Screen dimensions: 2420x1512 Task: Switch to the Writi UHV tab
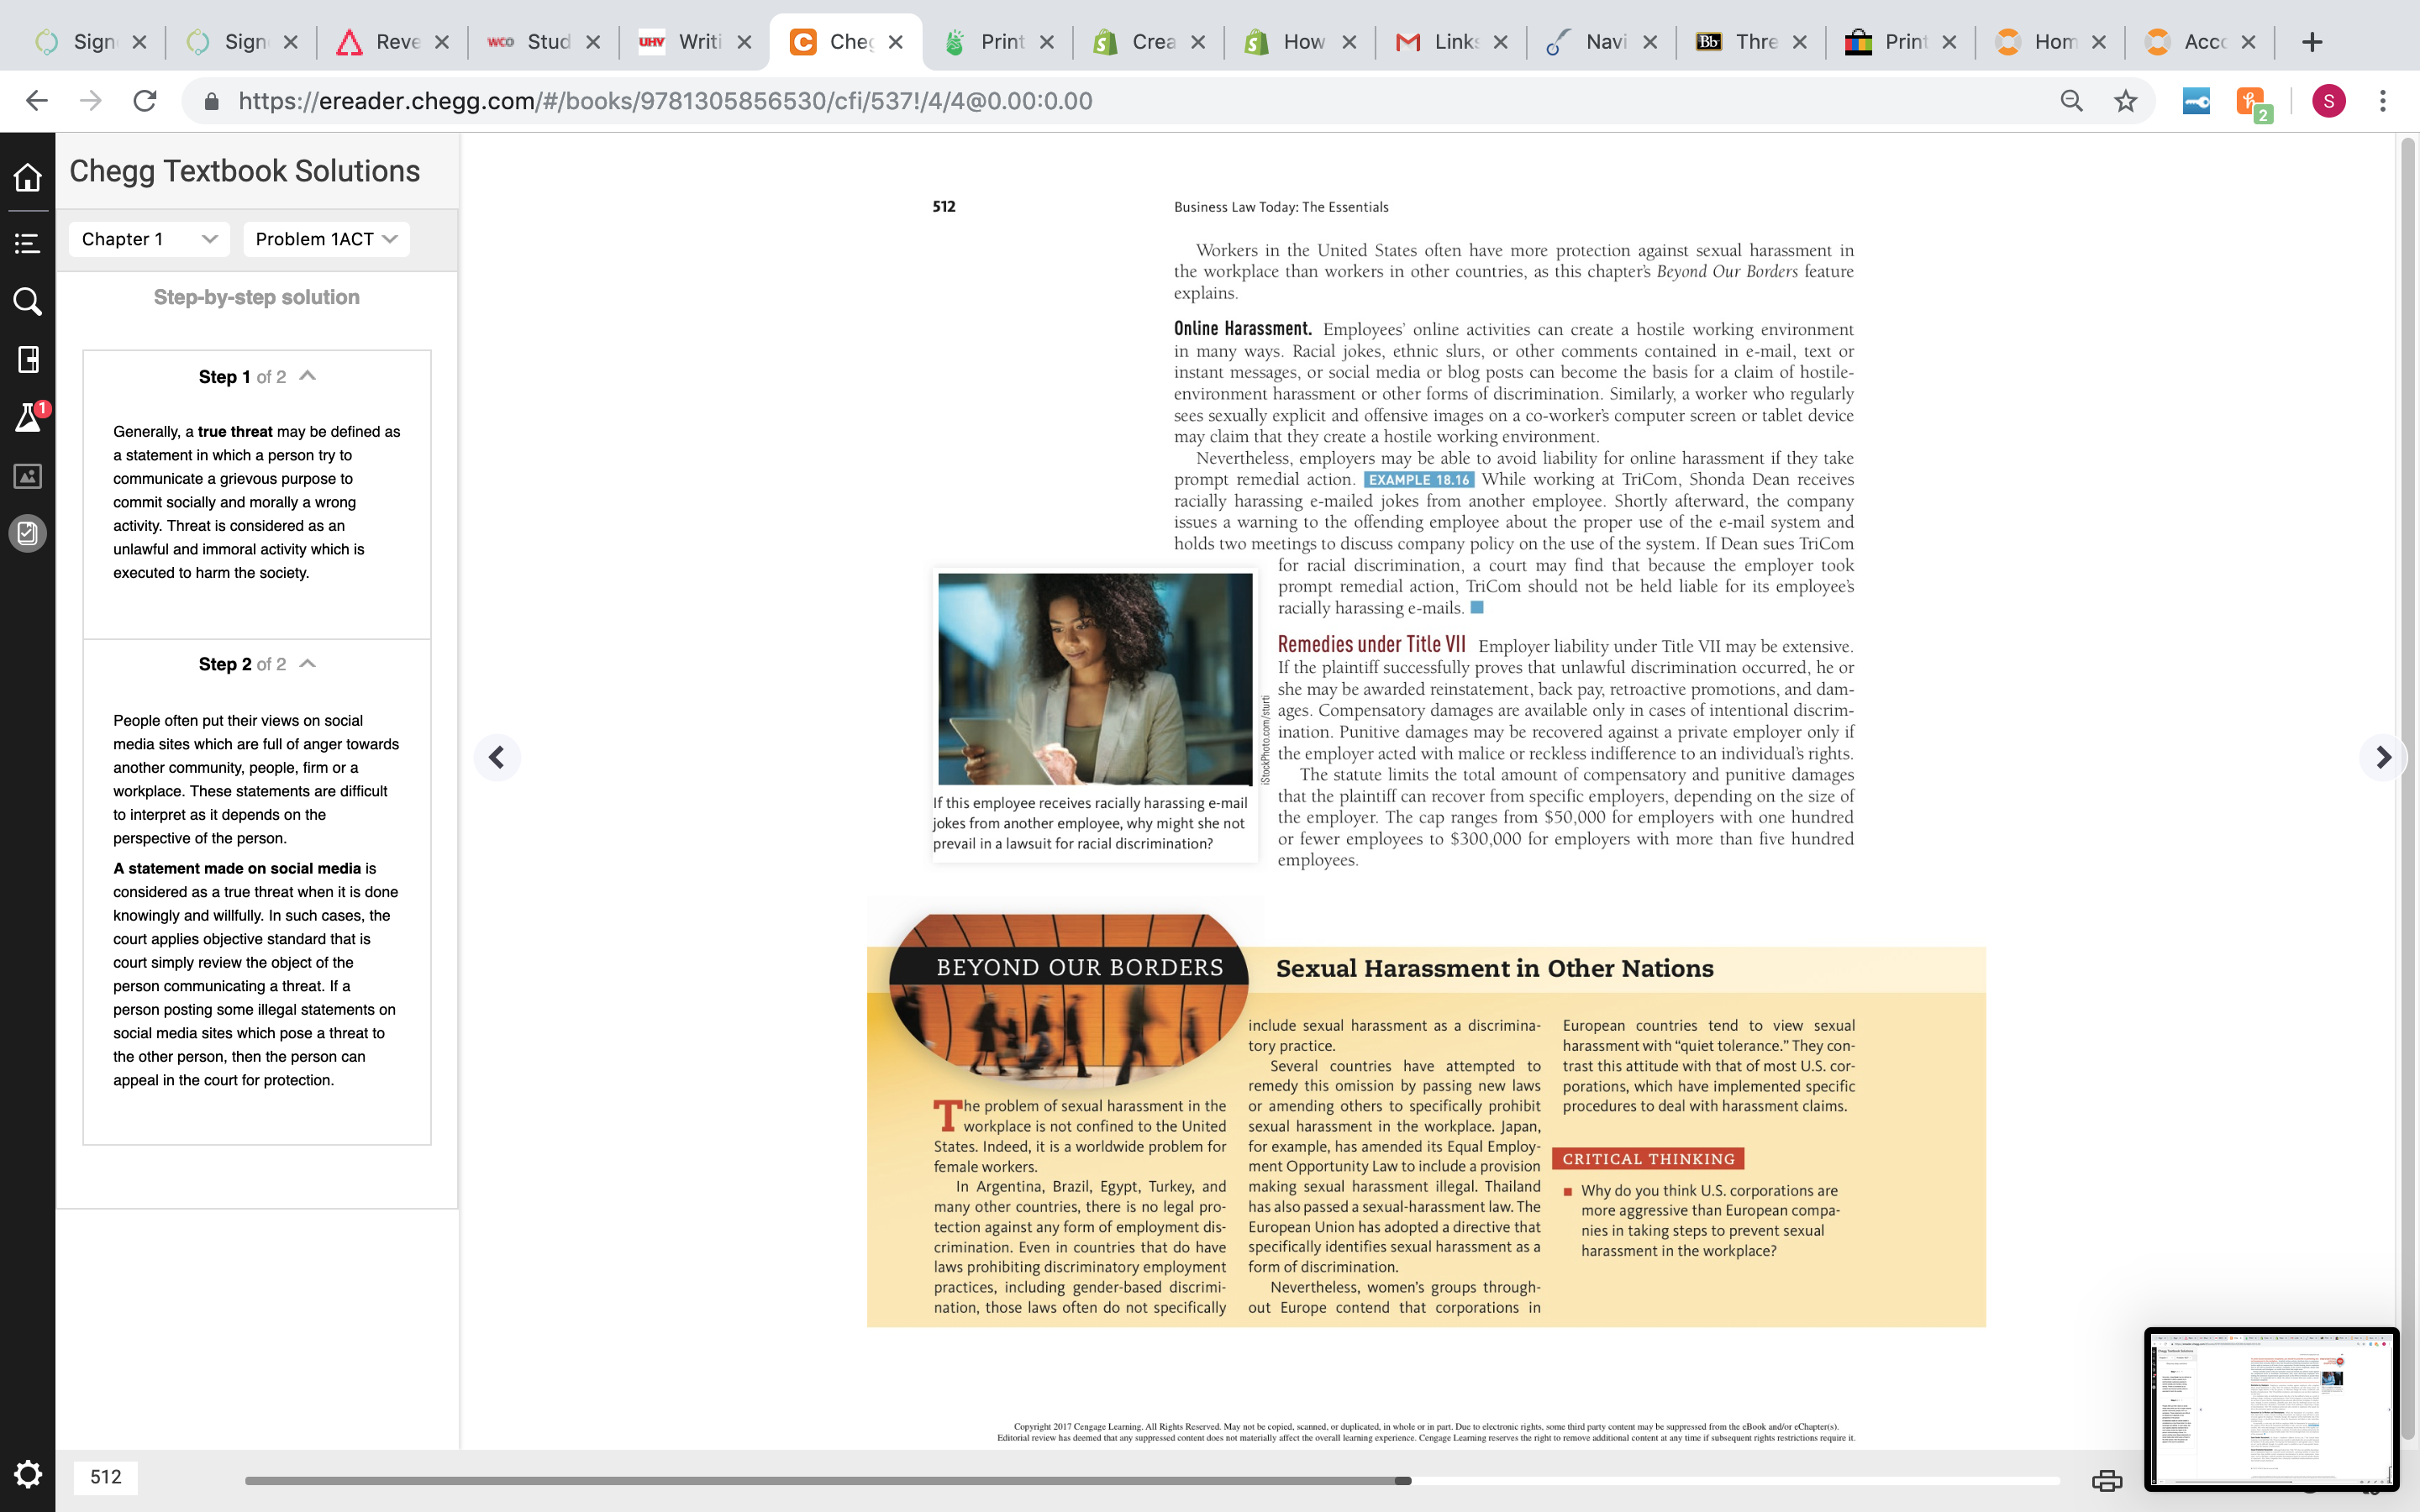coord(695,42)
